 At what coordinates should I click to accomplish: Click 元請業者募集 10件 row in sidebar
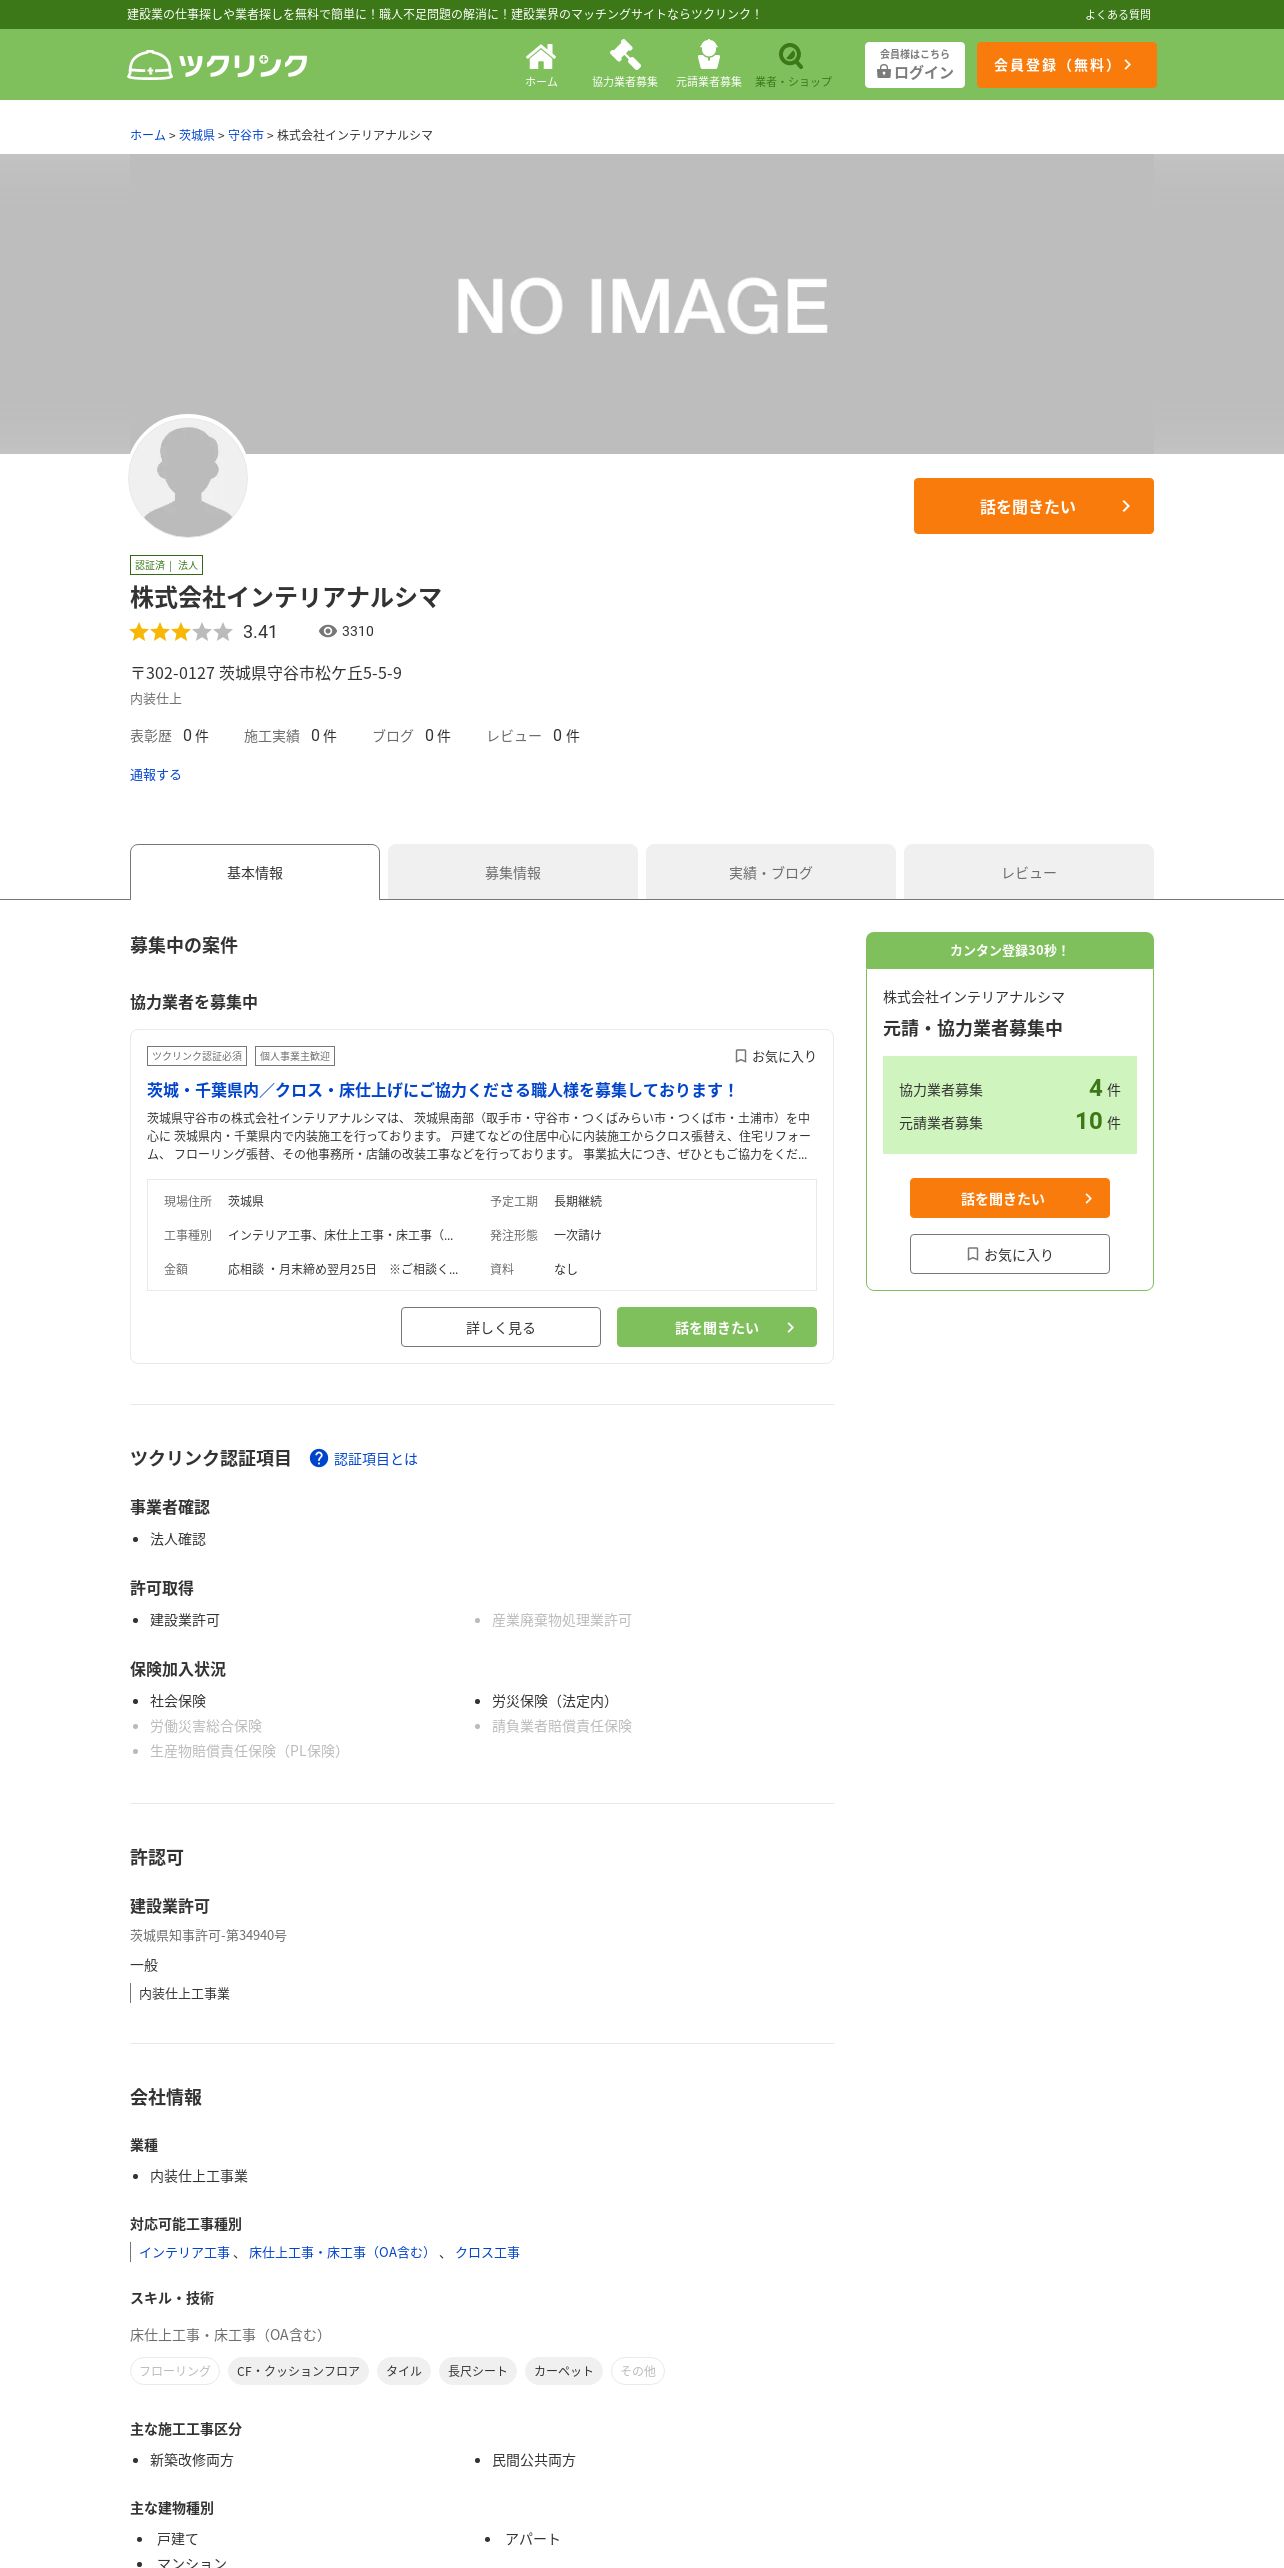(x=1010, y=1122)
